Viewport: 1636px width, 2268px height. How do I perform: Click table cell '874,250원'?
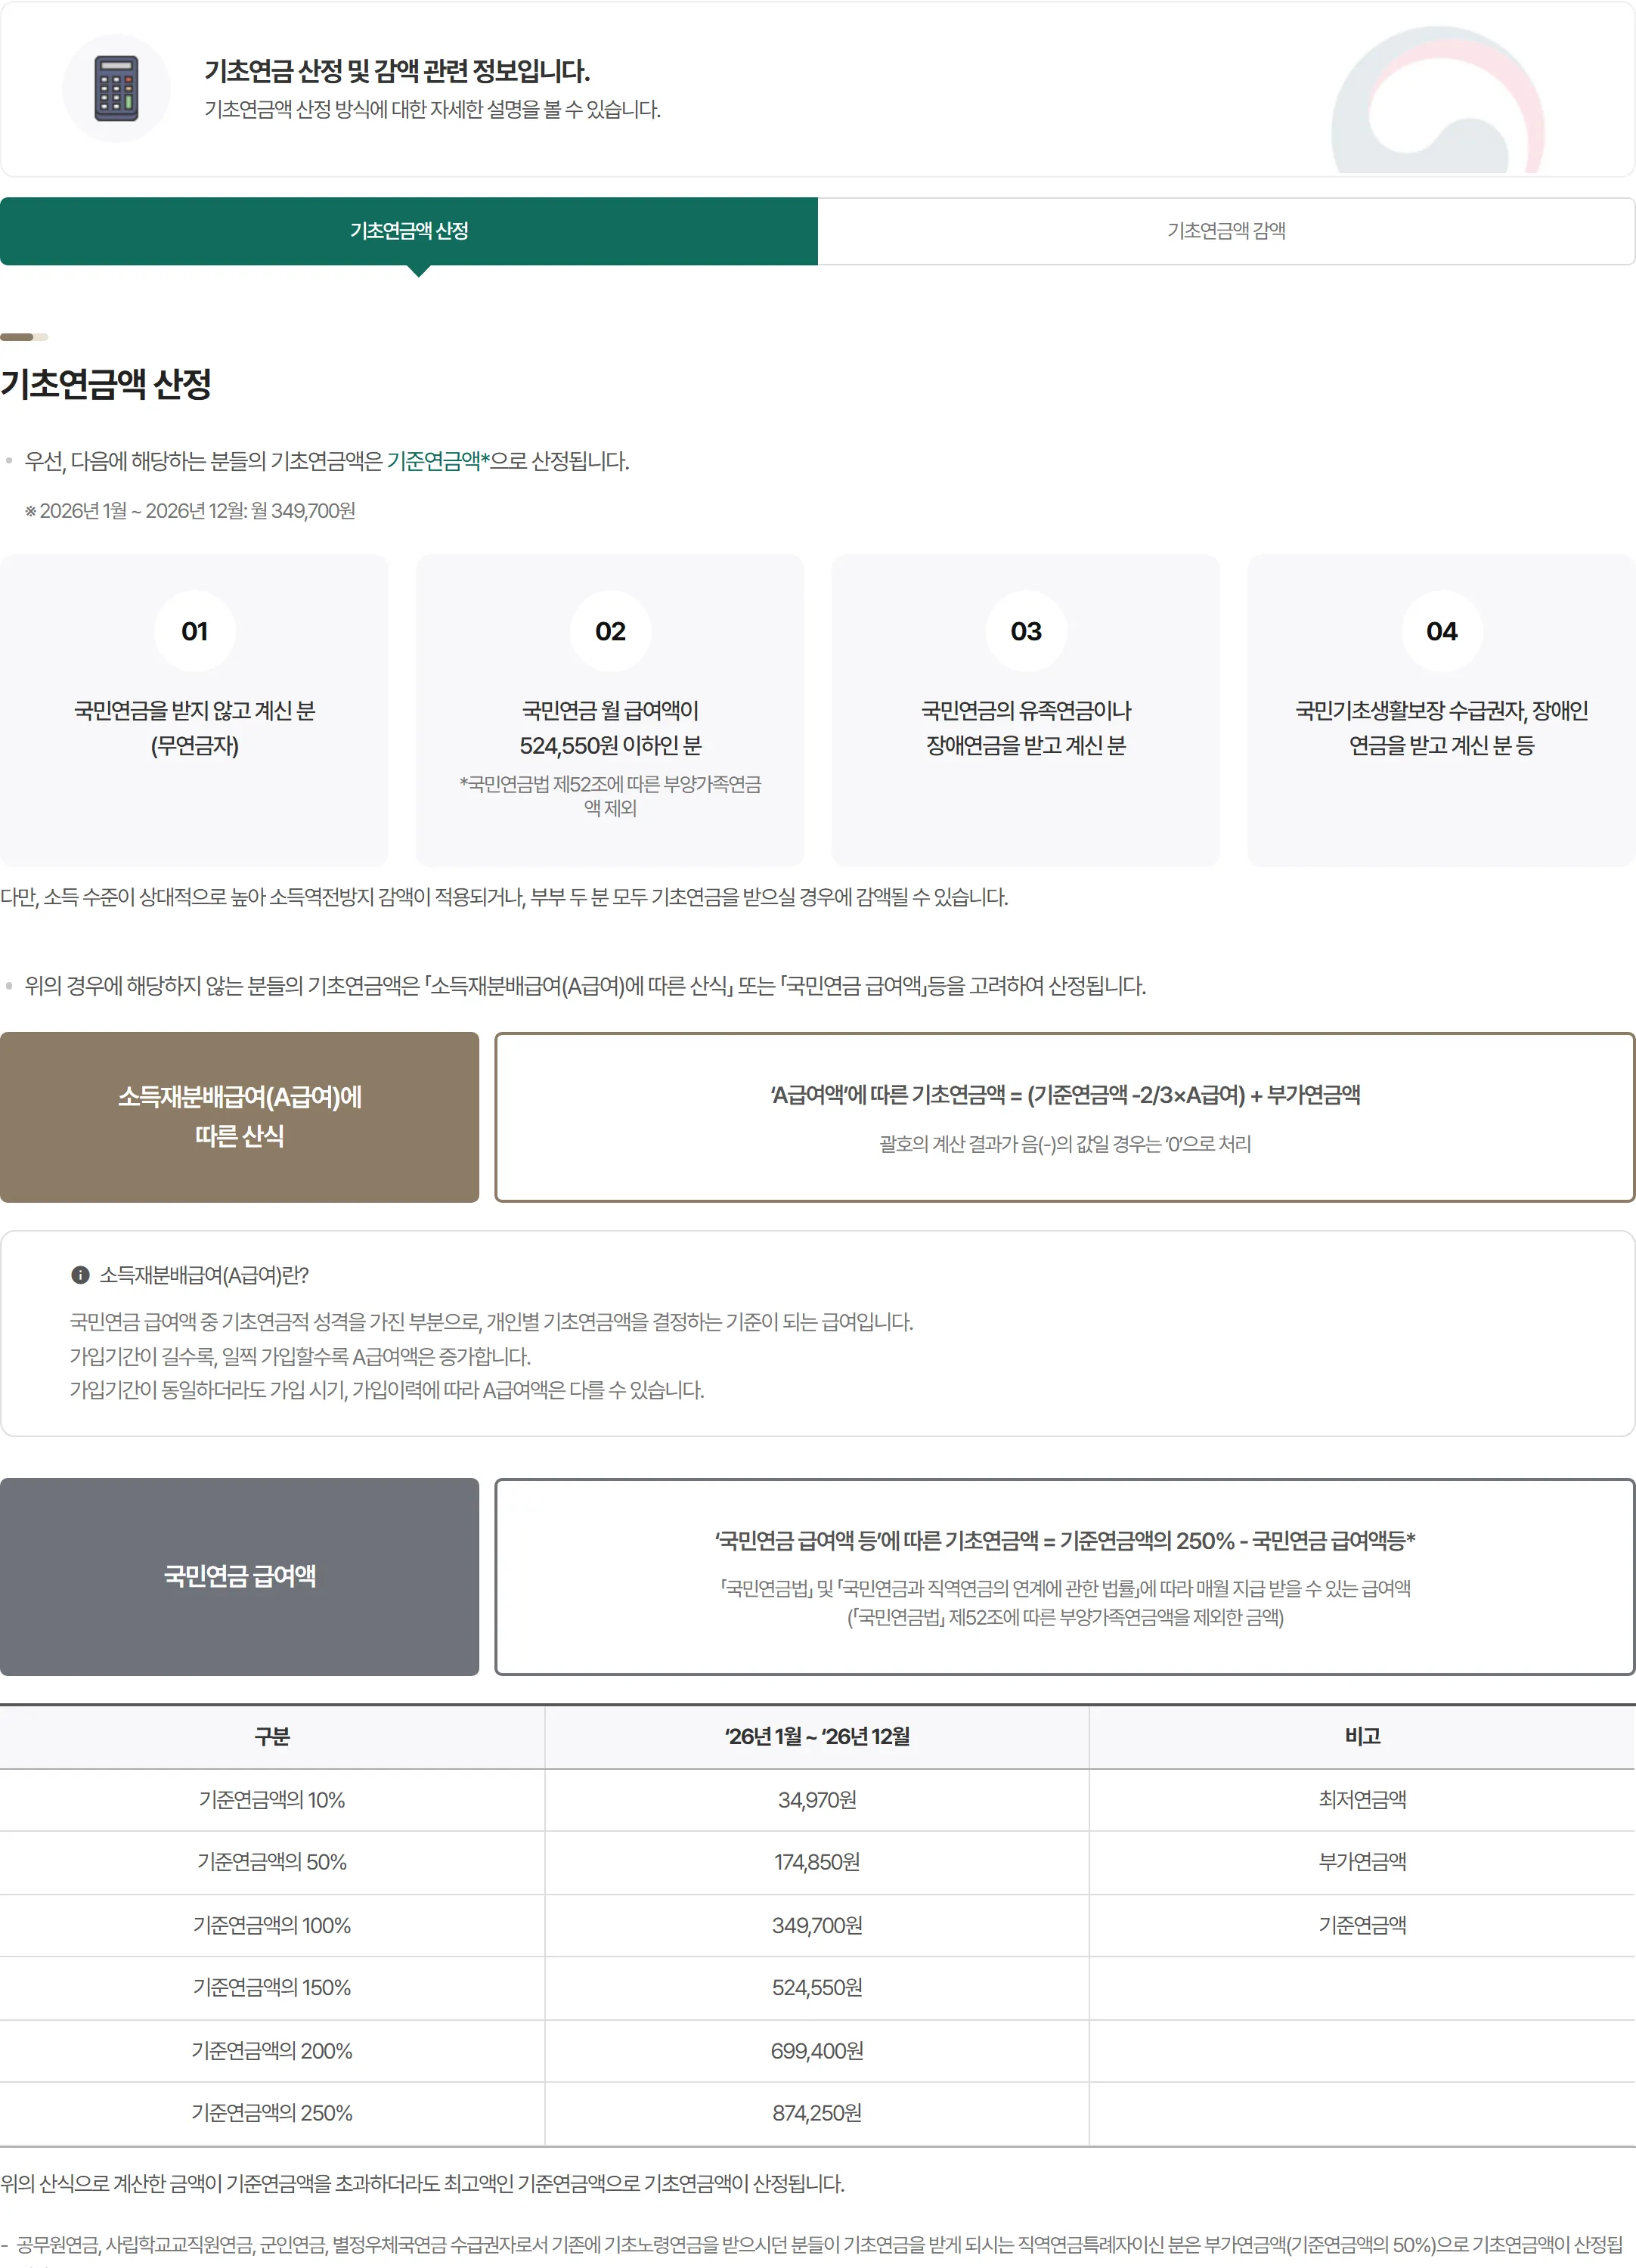click(817, 2113)
